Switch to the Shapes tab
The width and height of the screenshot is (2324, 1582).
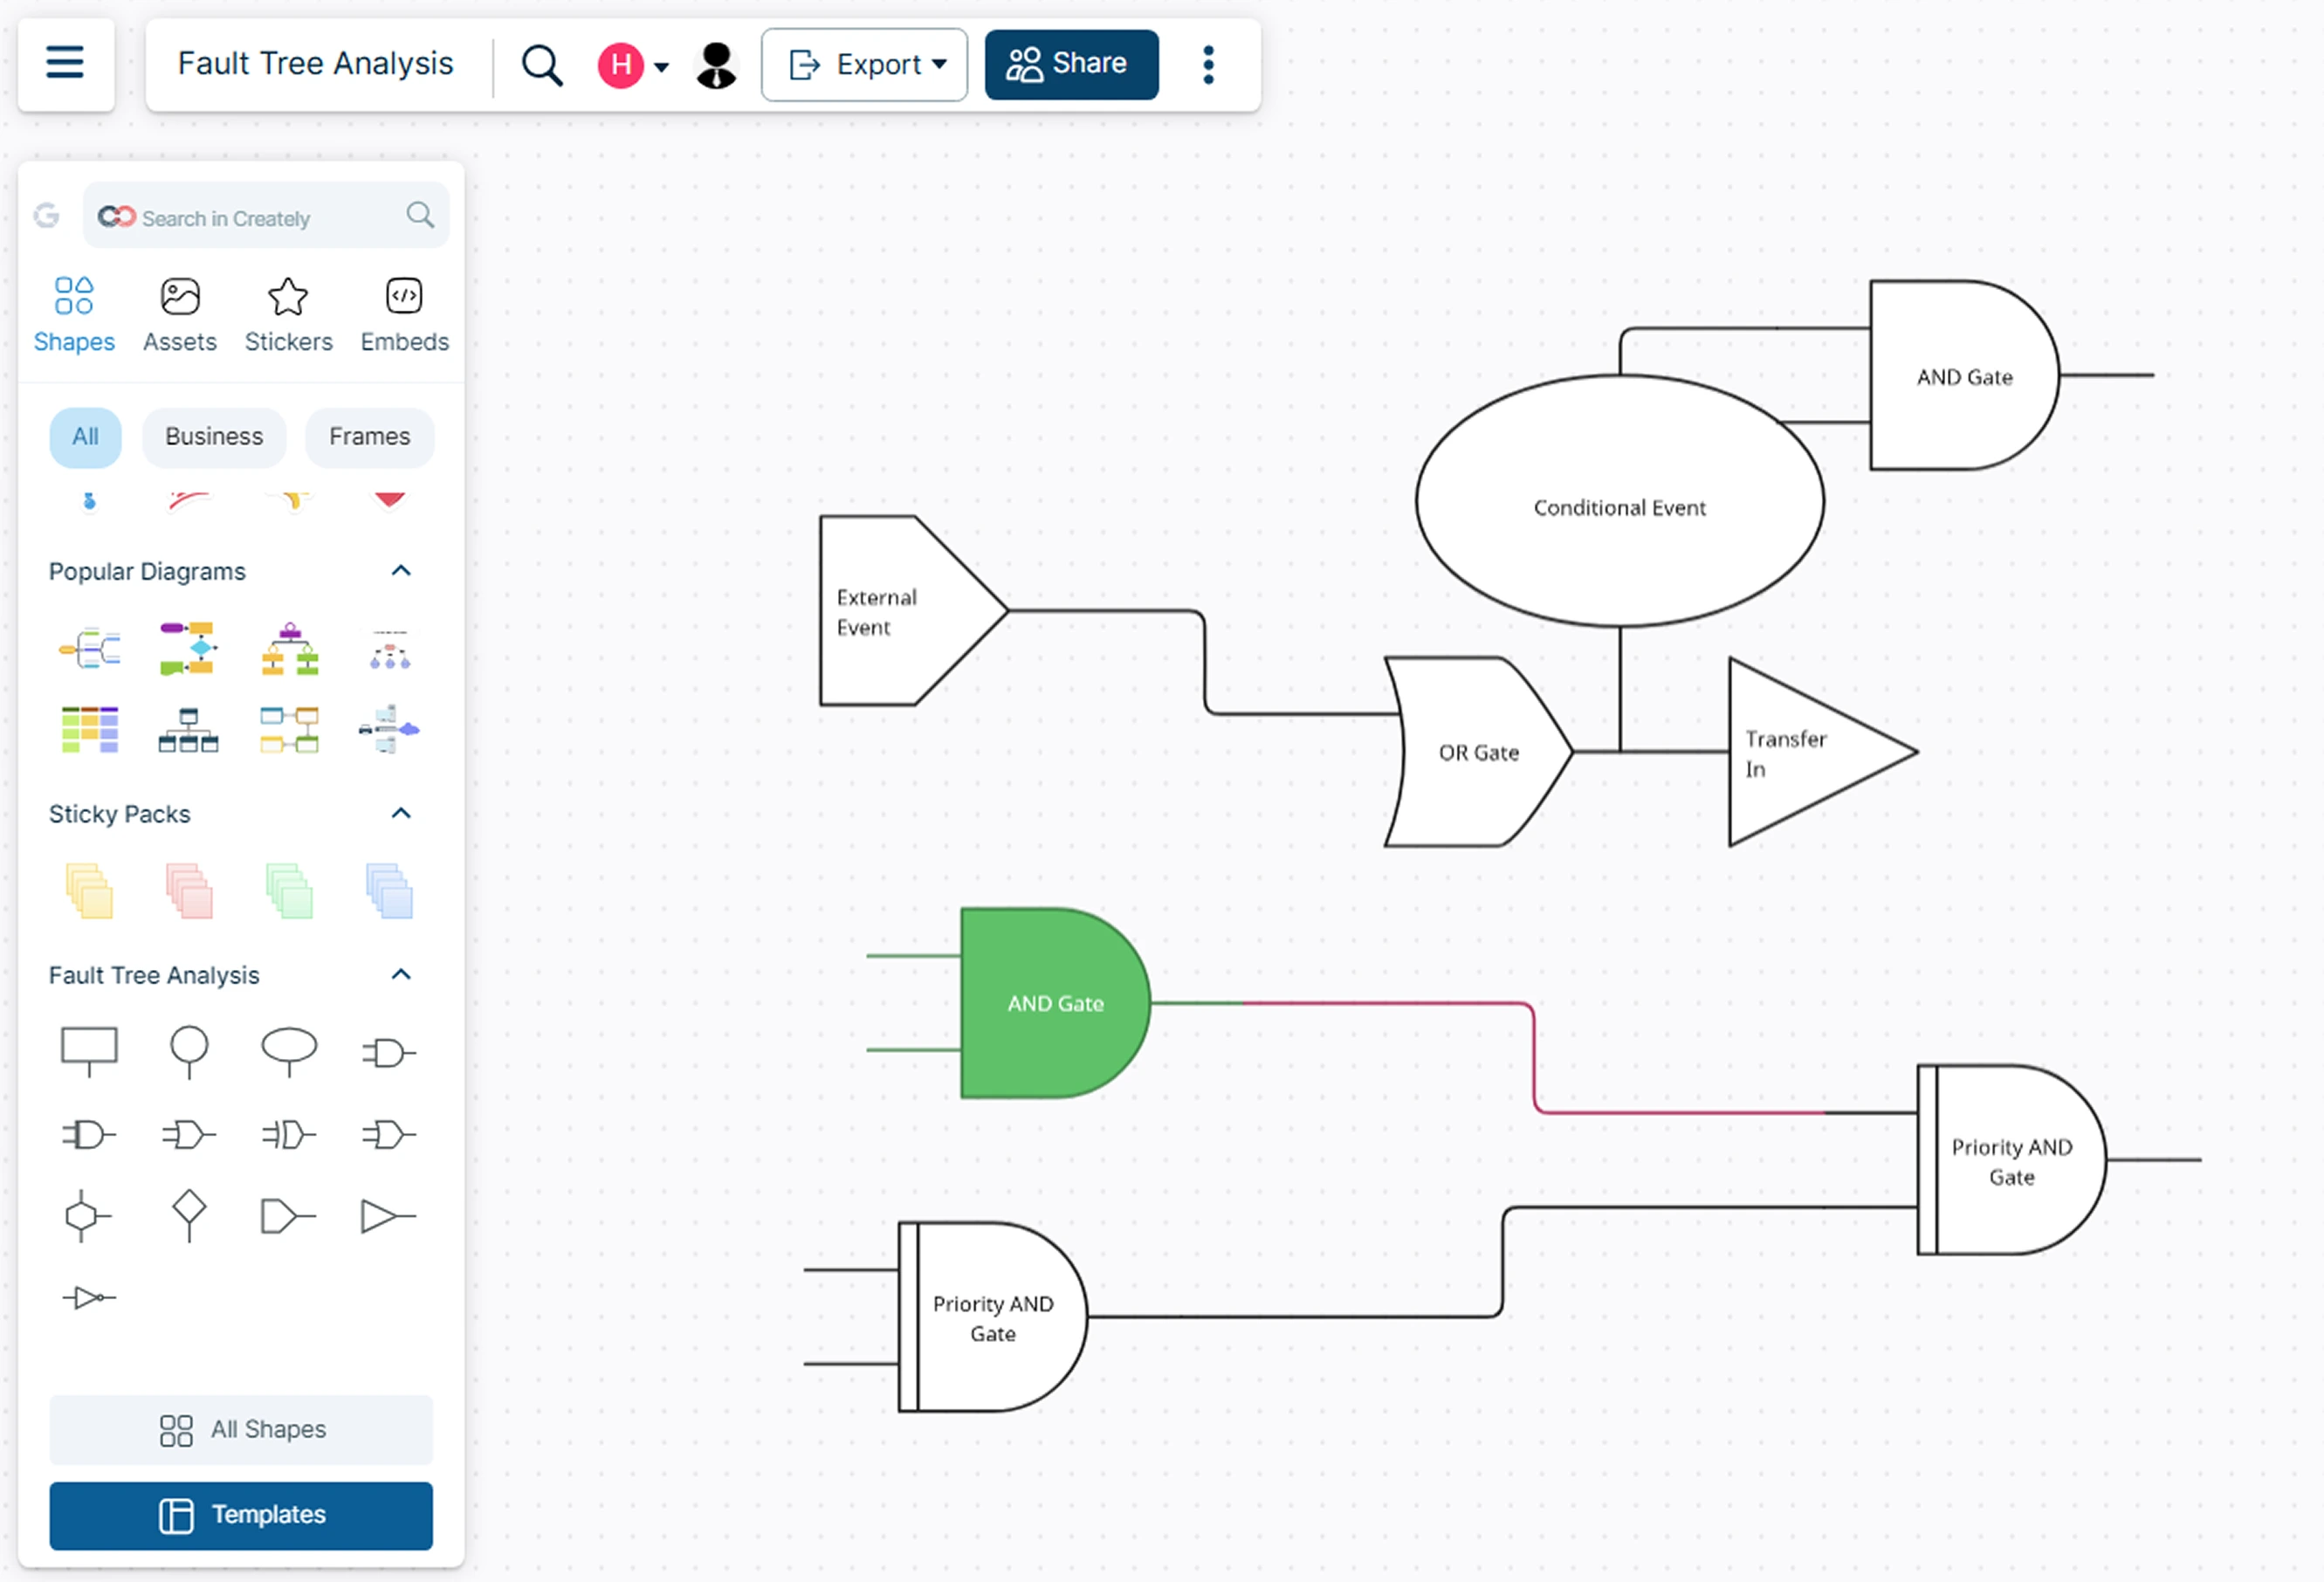click(x=74, y=315)
